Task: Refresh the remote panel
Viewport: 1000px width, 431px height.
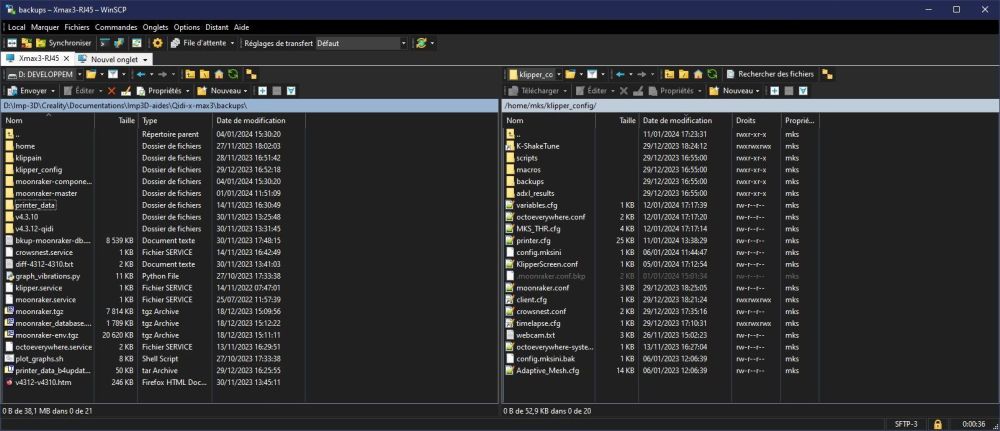Action: 712,75
